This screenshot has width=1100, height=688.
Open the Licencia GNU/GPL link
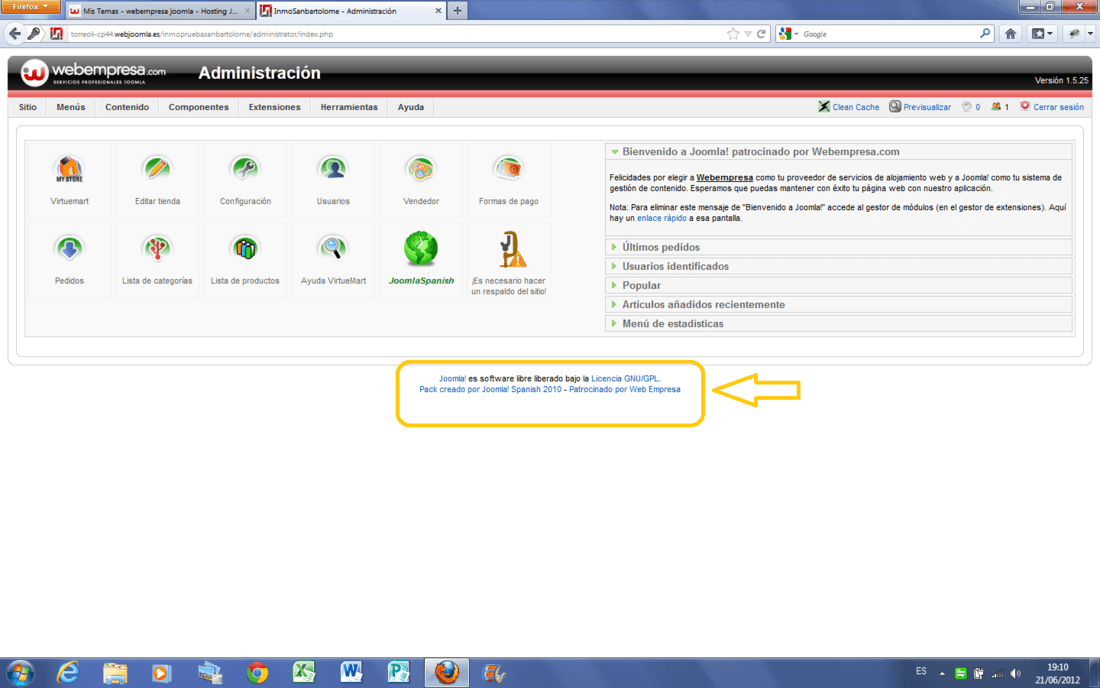625,379
